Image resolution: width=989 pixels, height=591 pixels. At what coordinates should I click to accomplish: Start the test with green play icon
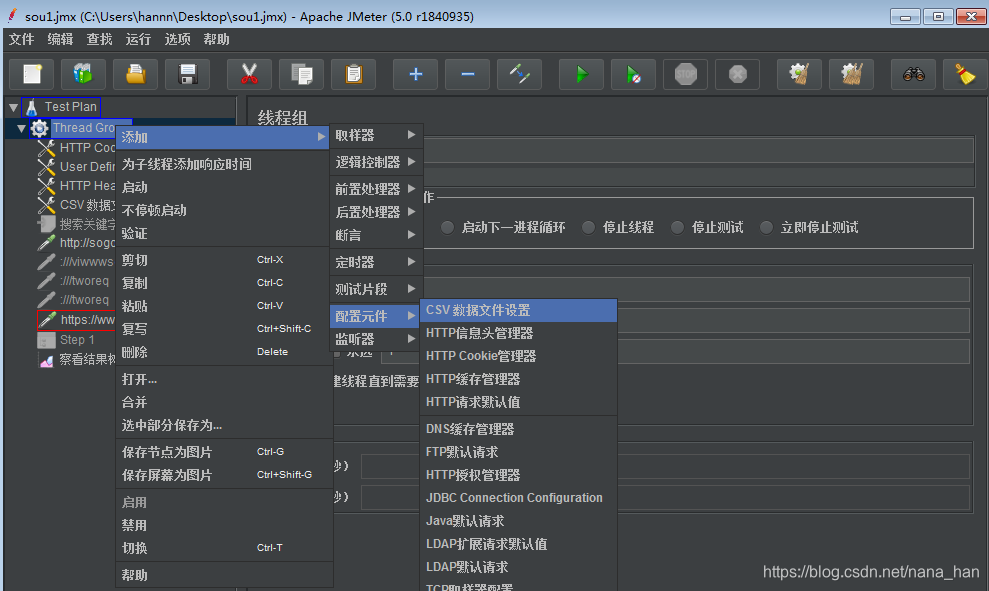click(582, 74)
